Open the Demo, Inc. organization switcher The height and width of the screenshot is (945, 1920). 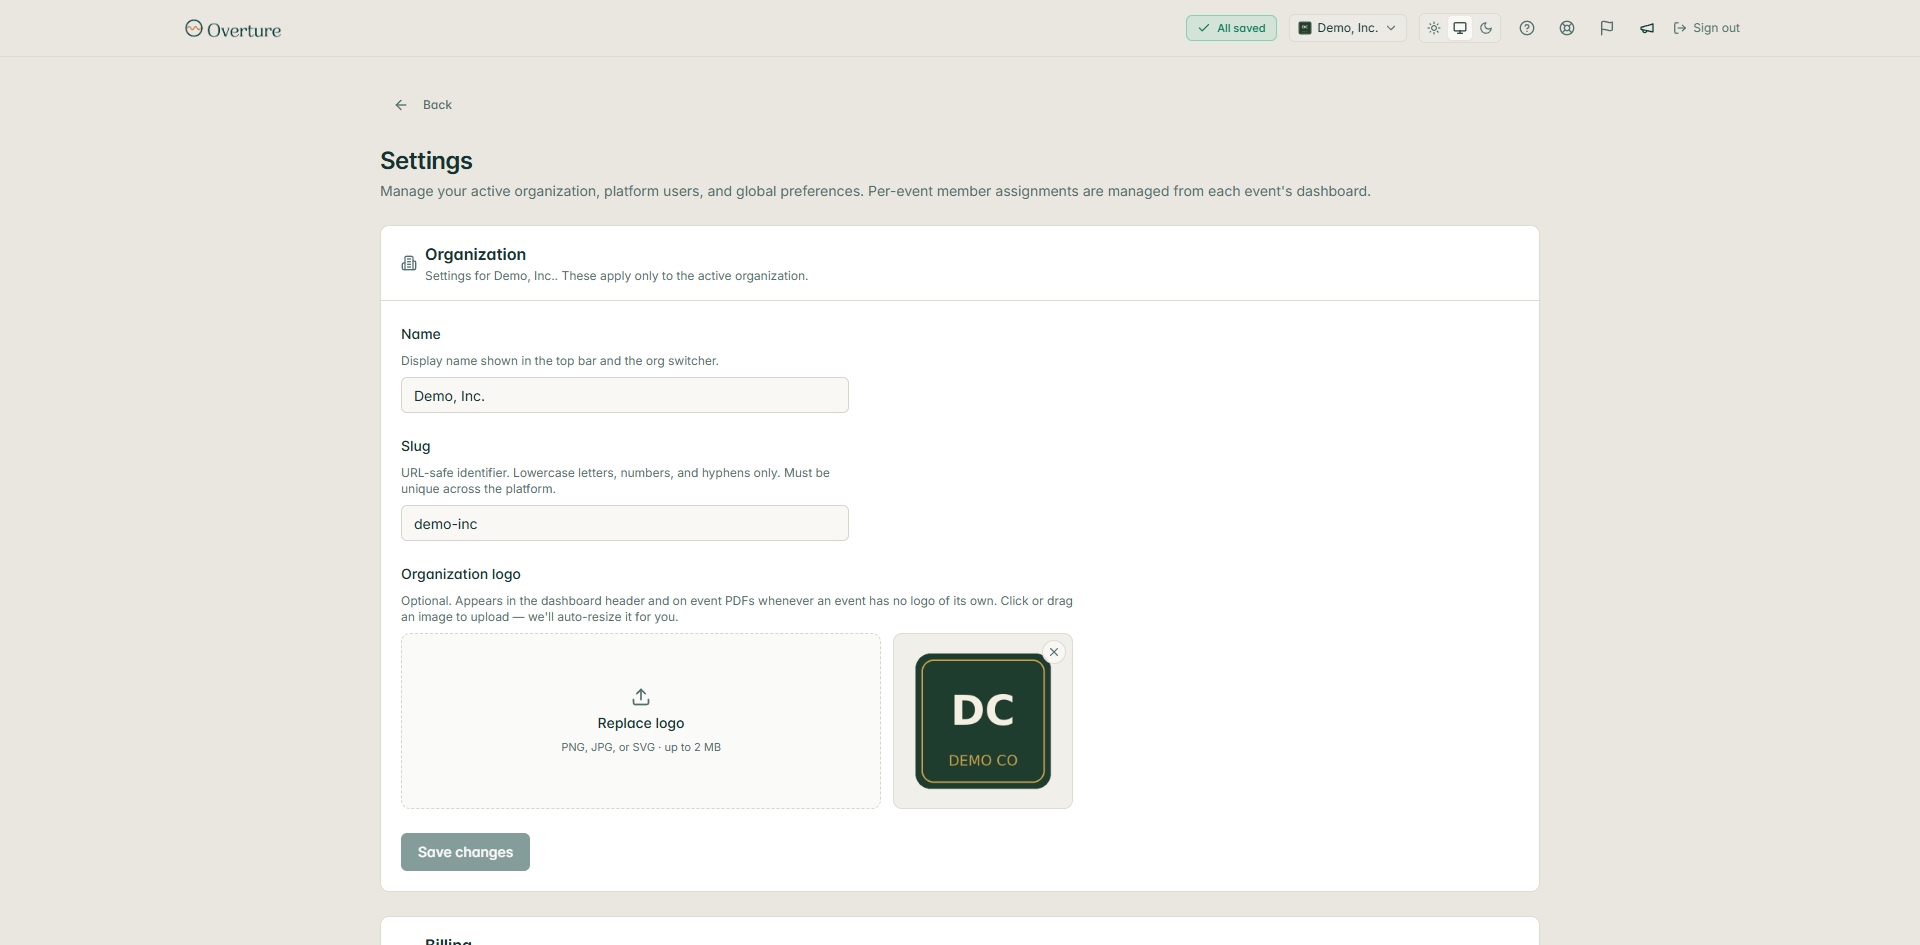[1347, 28]
